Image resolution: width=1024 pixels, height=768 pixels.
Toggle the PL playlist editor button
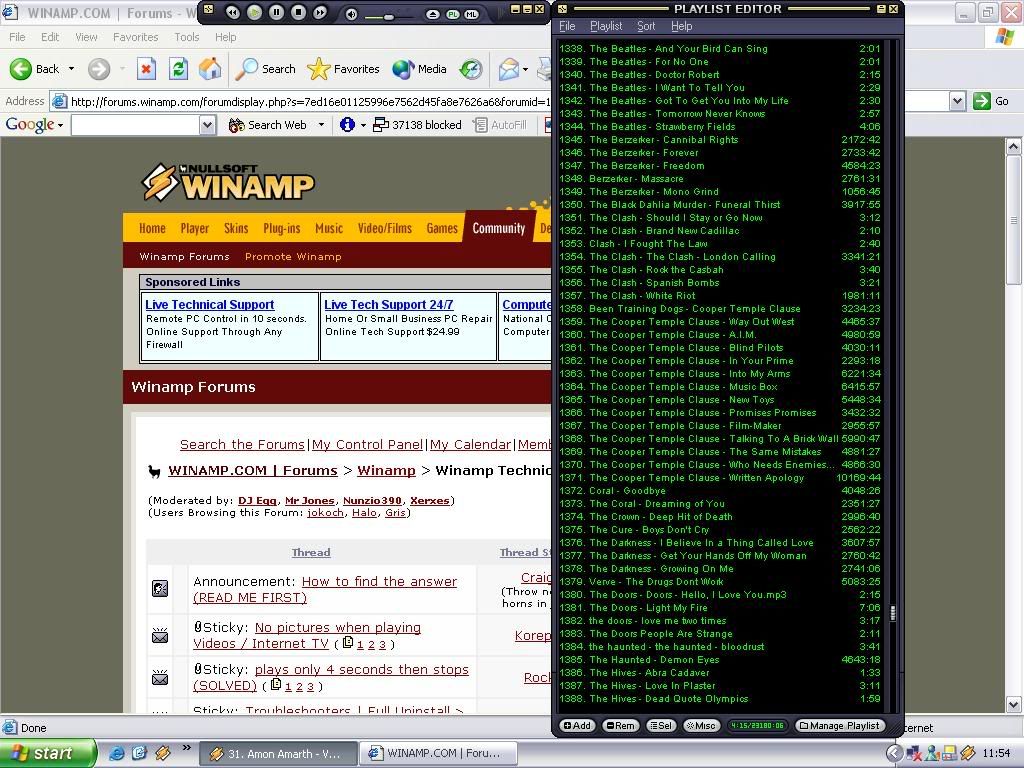click(x=453, y=14)
